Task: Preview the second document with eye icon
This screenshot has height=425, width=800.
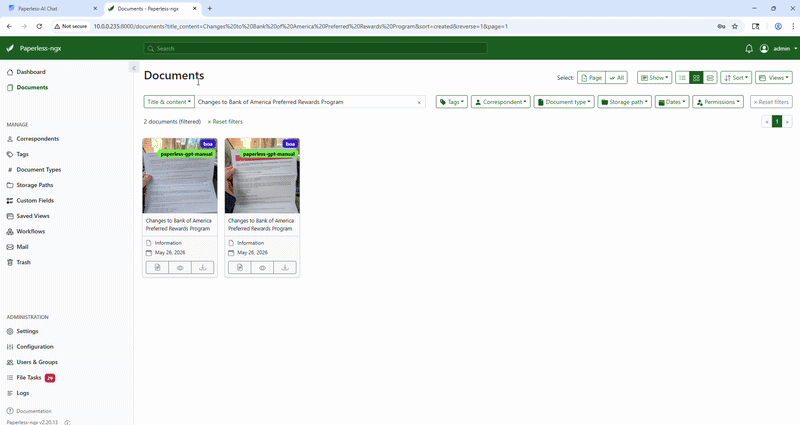Action: 262,267
